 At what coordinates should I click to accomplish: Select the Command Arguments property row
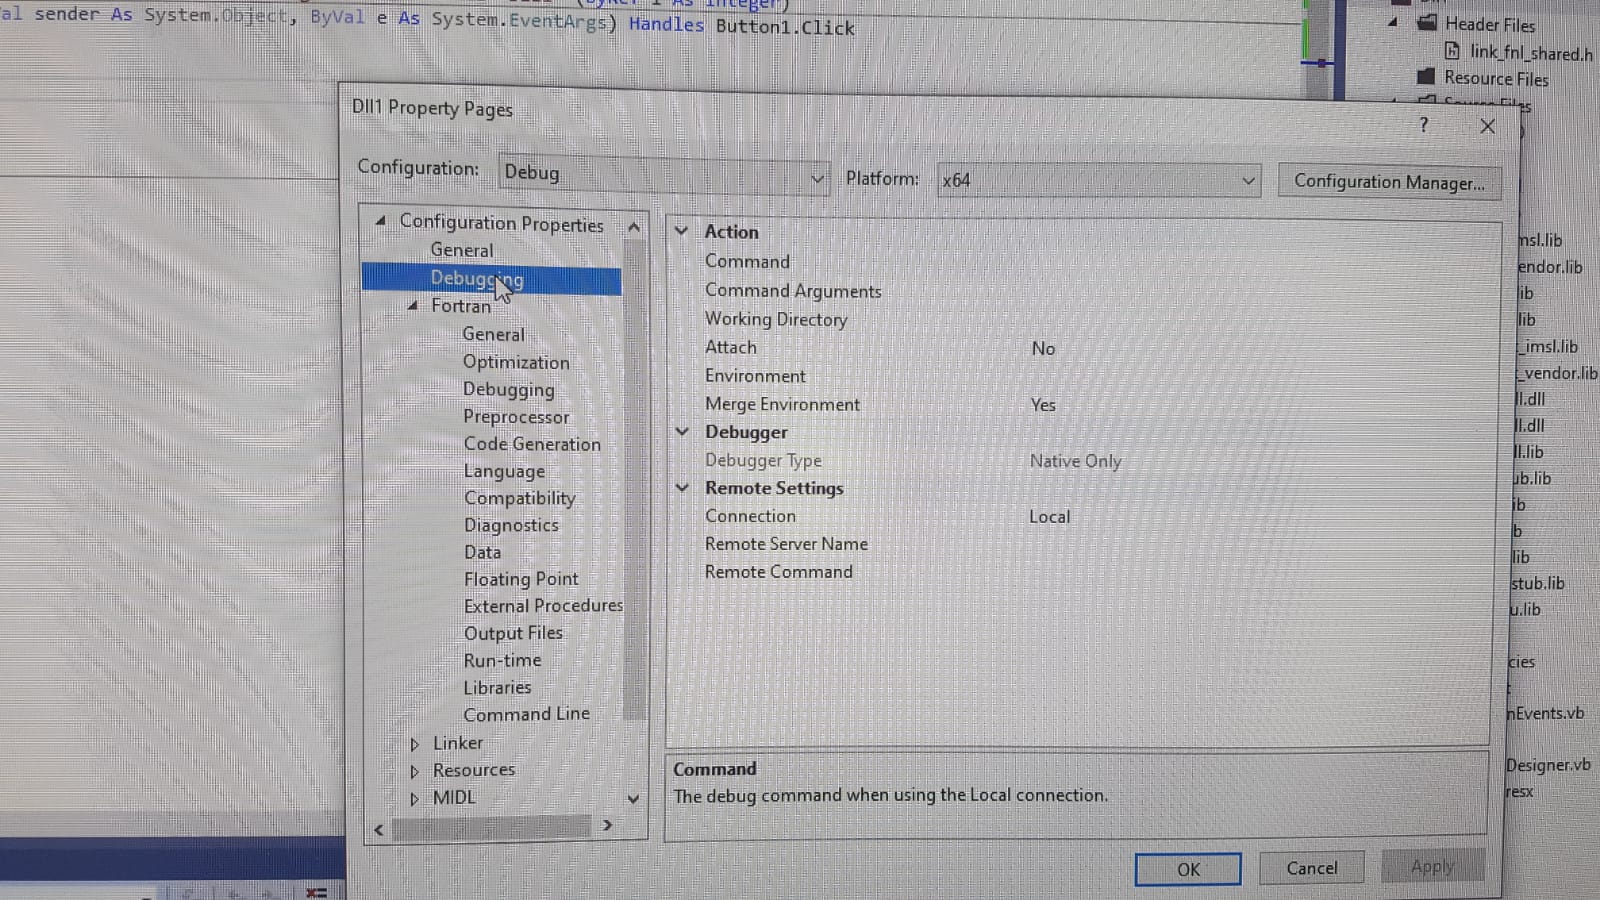pos(792,291)
